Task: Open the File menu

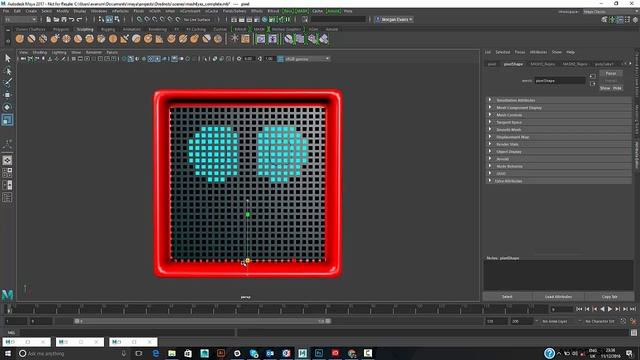Action: coord(6,11)
